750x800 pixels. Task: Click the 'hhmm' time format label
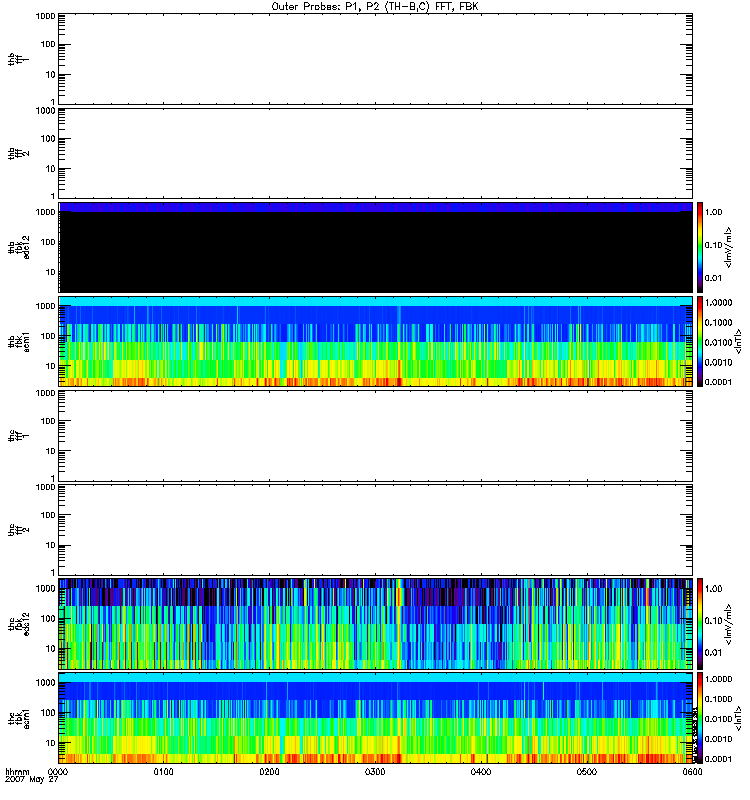pyautogui.click(x=17, y=772)
